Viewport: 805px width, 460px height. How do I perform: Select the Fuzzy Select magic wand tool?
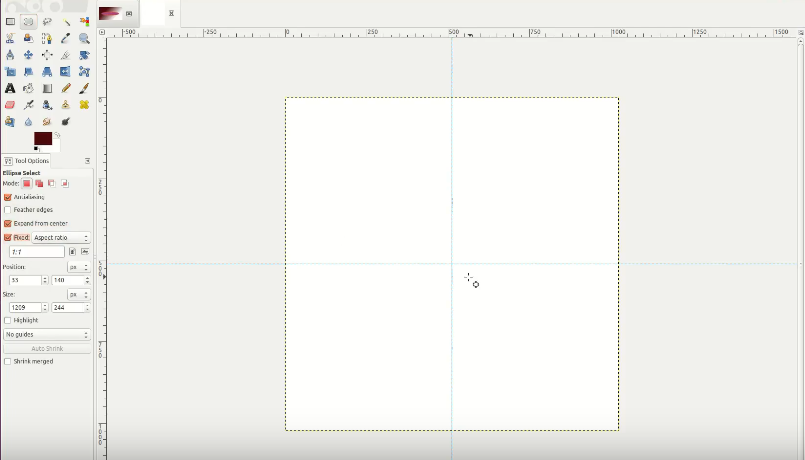(x=66, y=22)
